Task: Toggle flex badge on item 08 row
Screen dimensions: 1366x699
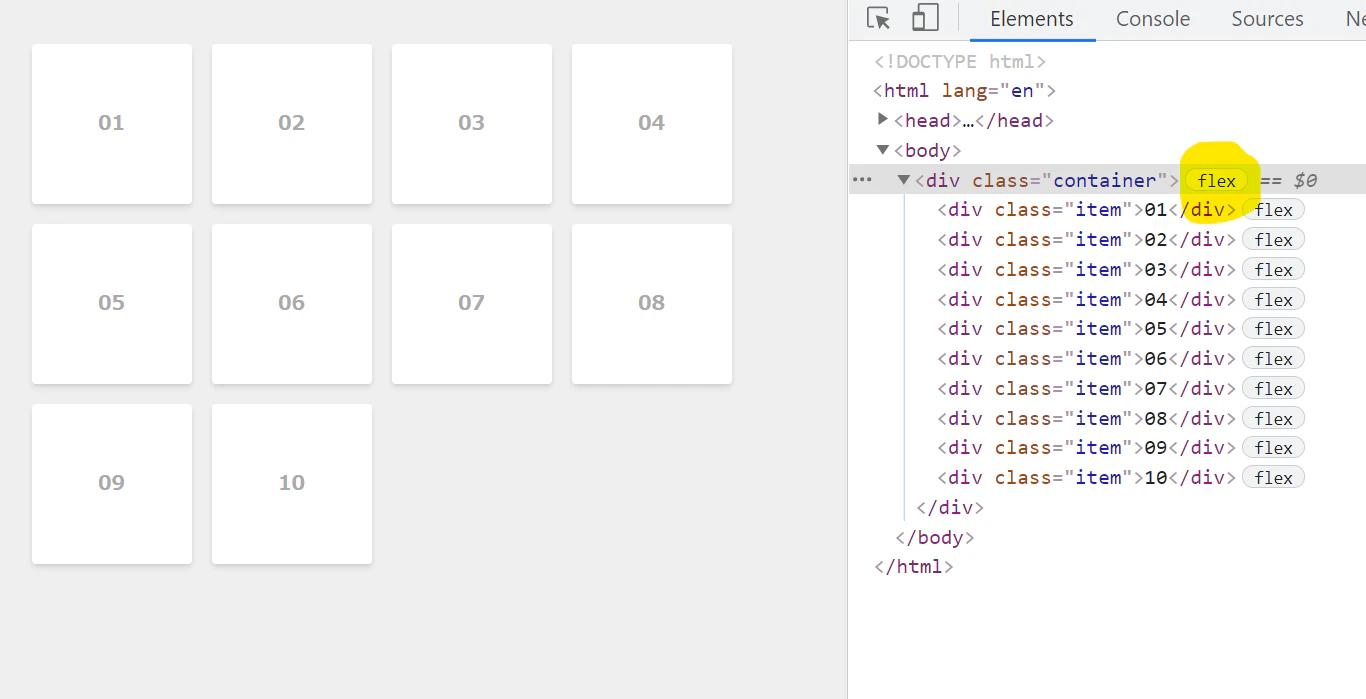Action: coord(1273,419)
